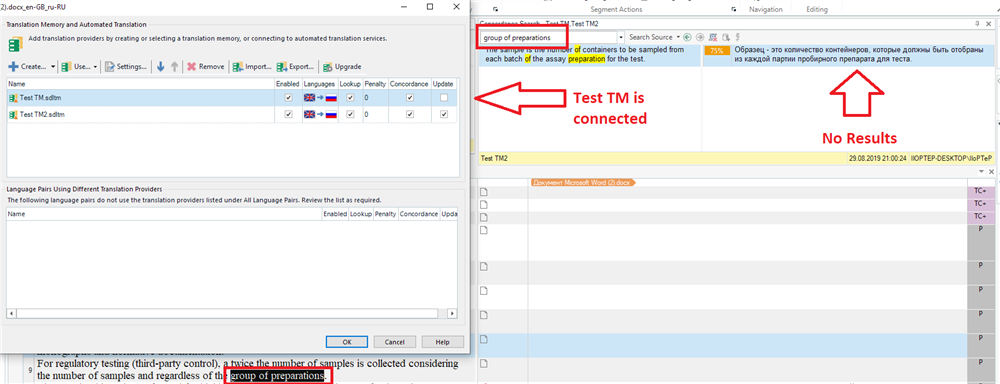The width and height of the screenshot is (1000, 384).
Task: Remove the selected translation memory
Action: (x=205, y=66)
